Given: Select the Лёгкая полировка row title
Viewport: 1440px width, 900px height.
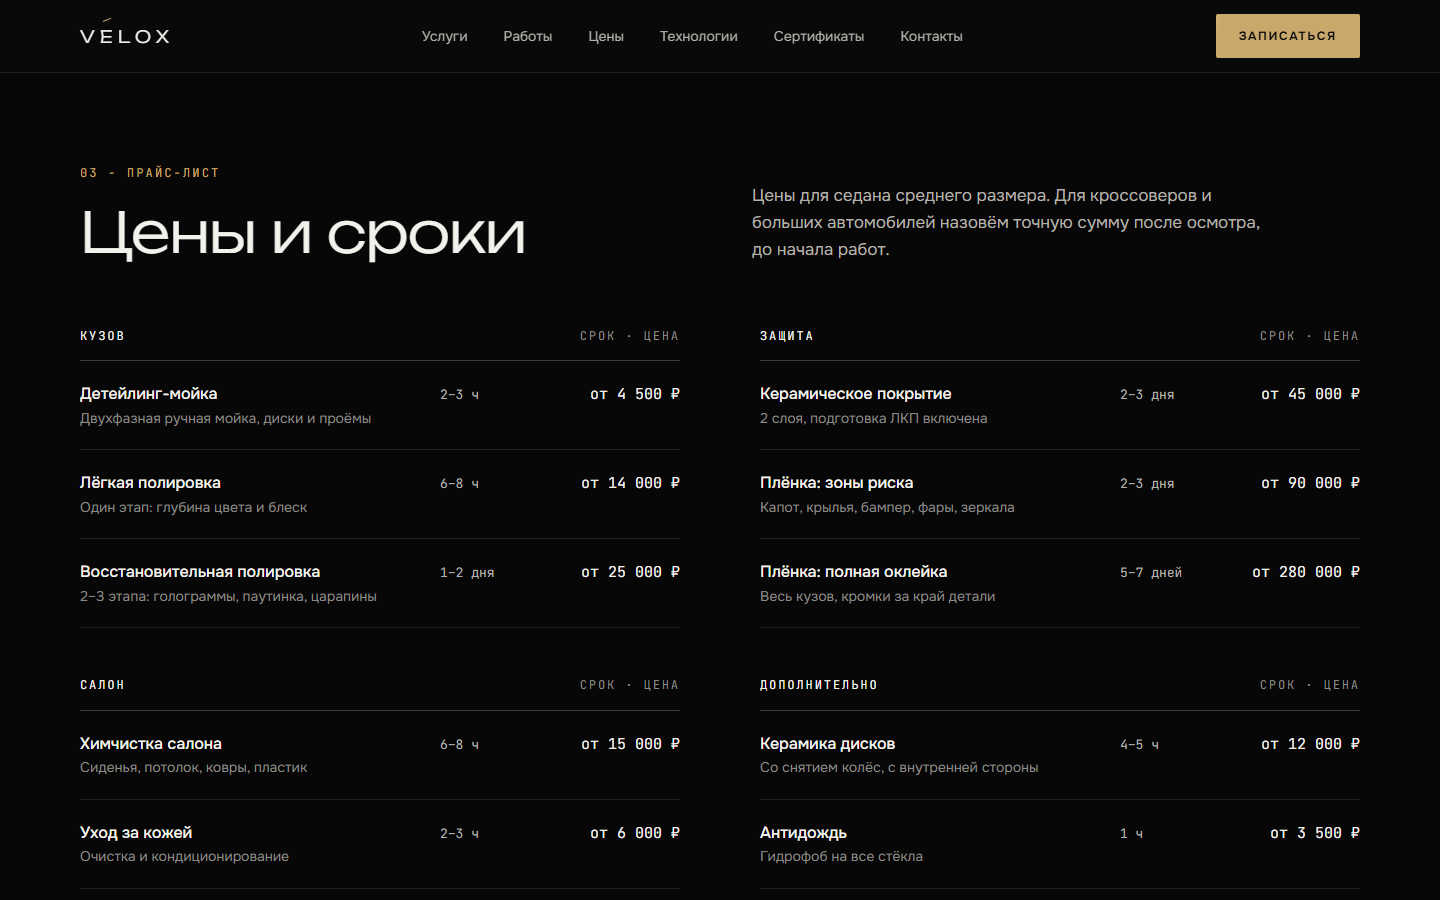Looking at the screenshot, I should click(150, 483).
